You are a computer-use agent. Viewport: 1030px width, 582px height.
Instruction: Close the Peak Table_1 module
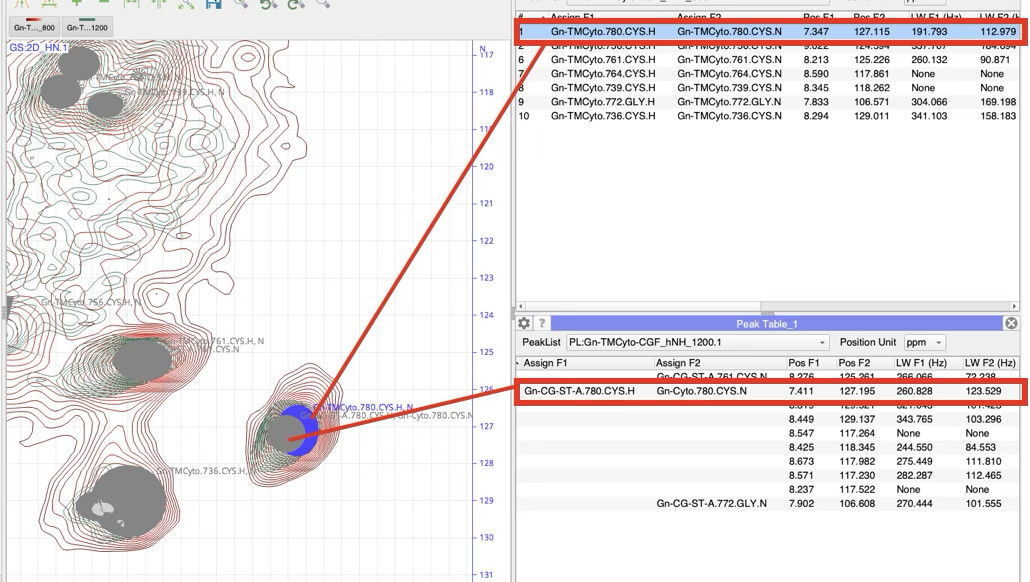[x=1011, y=323]
